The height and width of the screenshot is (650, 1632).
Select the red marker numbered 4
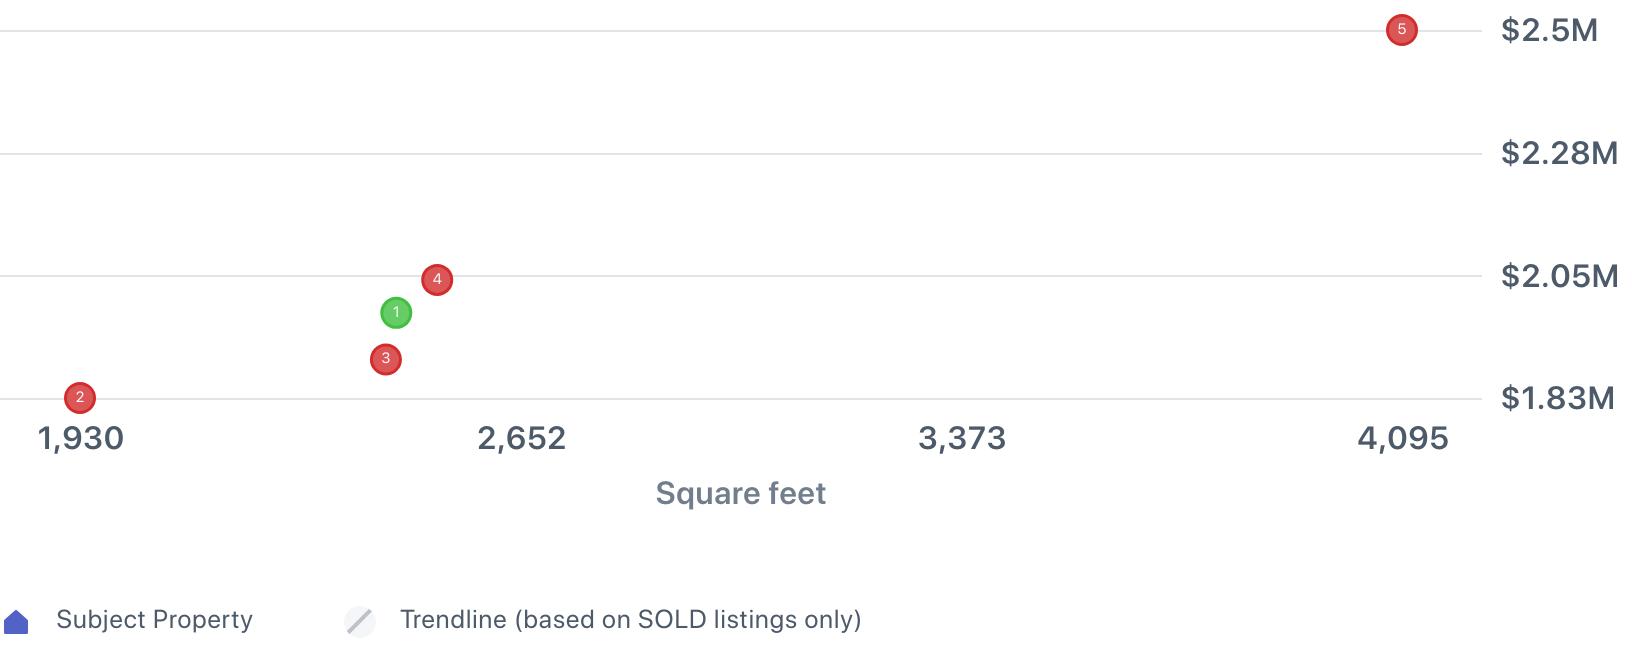point(437,280)
